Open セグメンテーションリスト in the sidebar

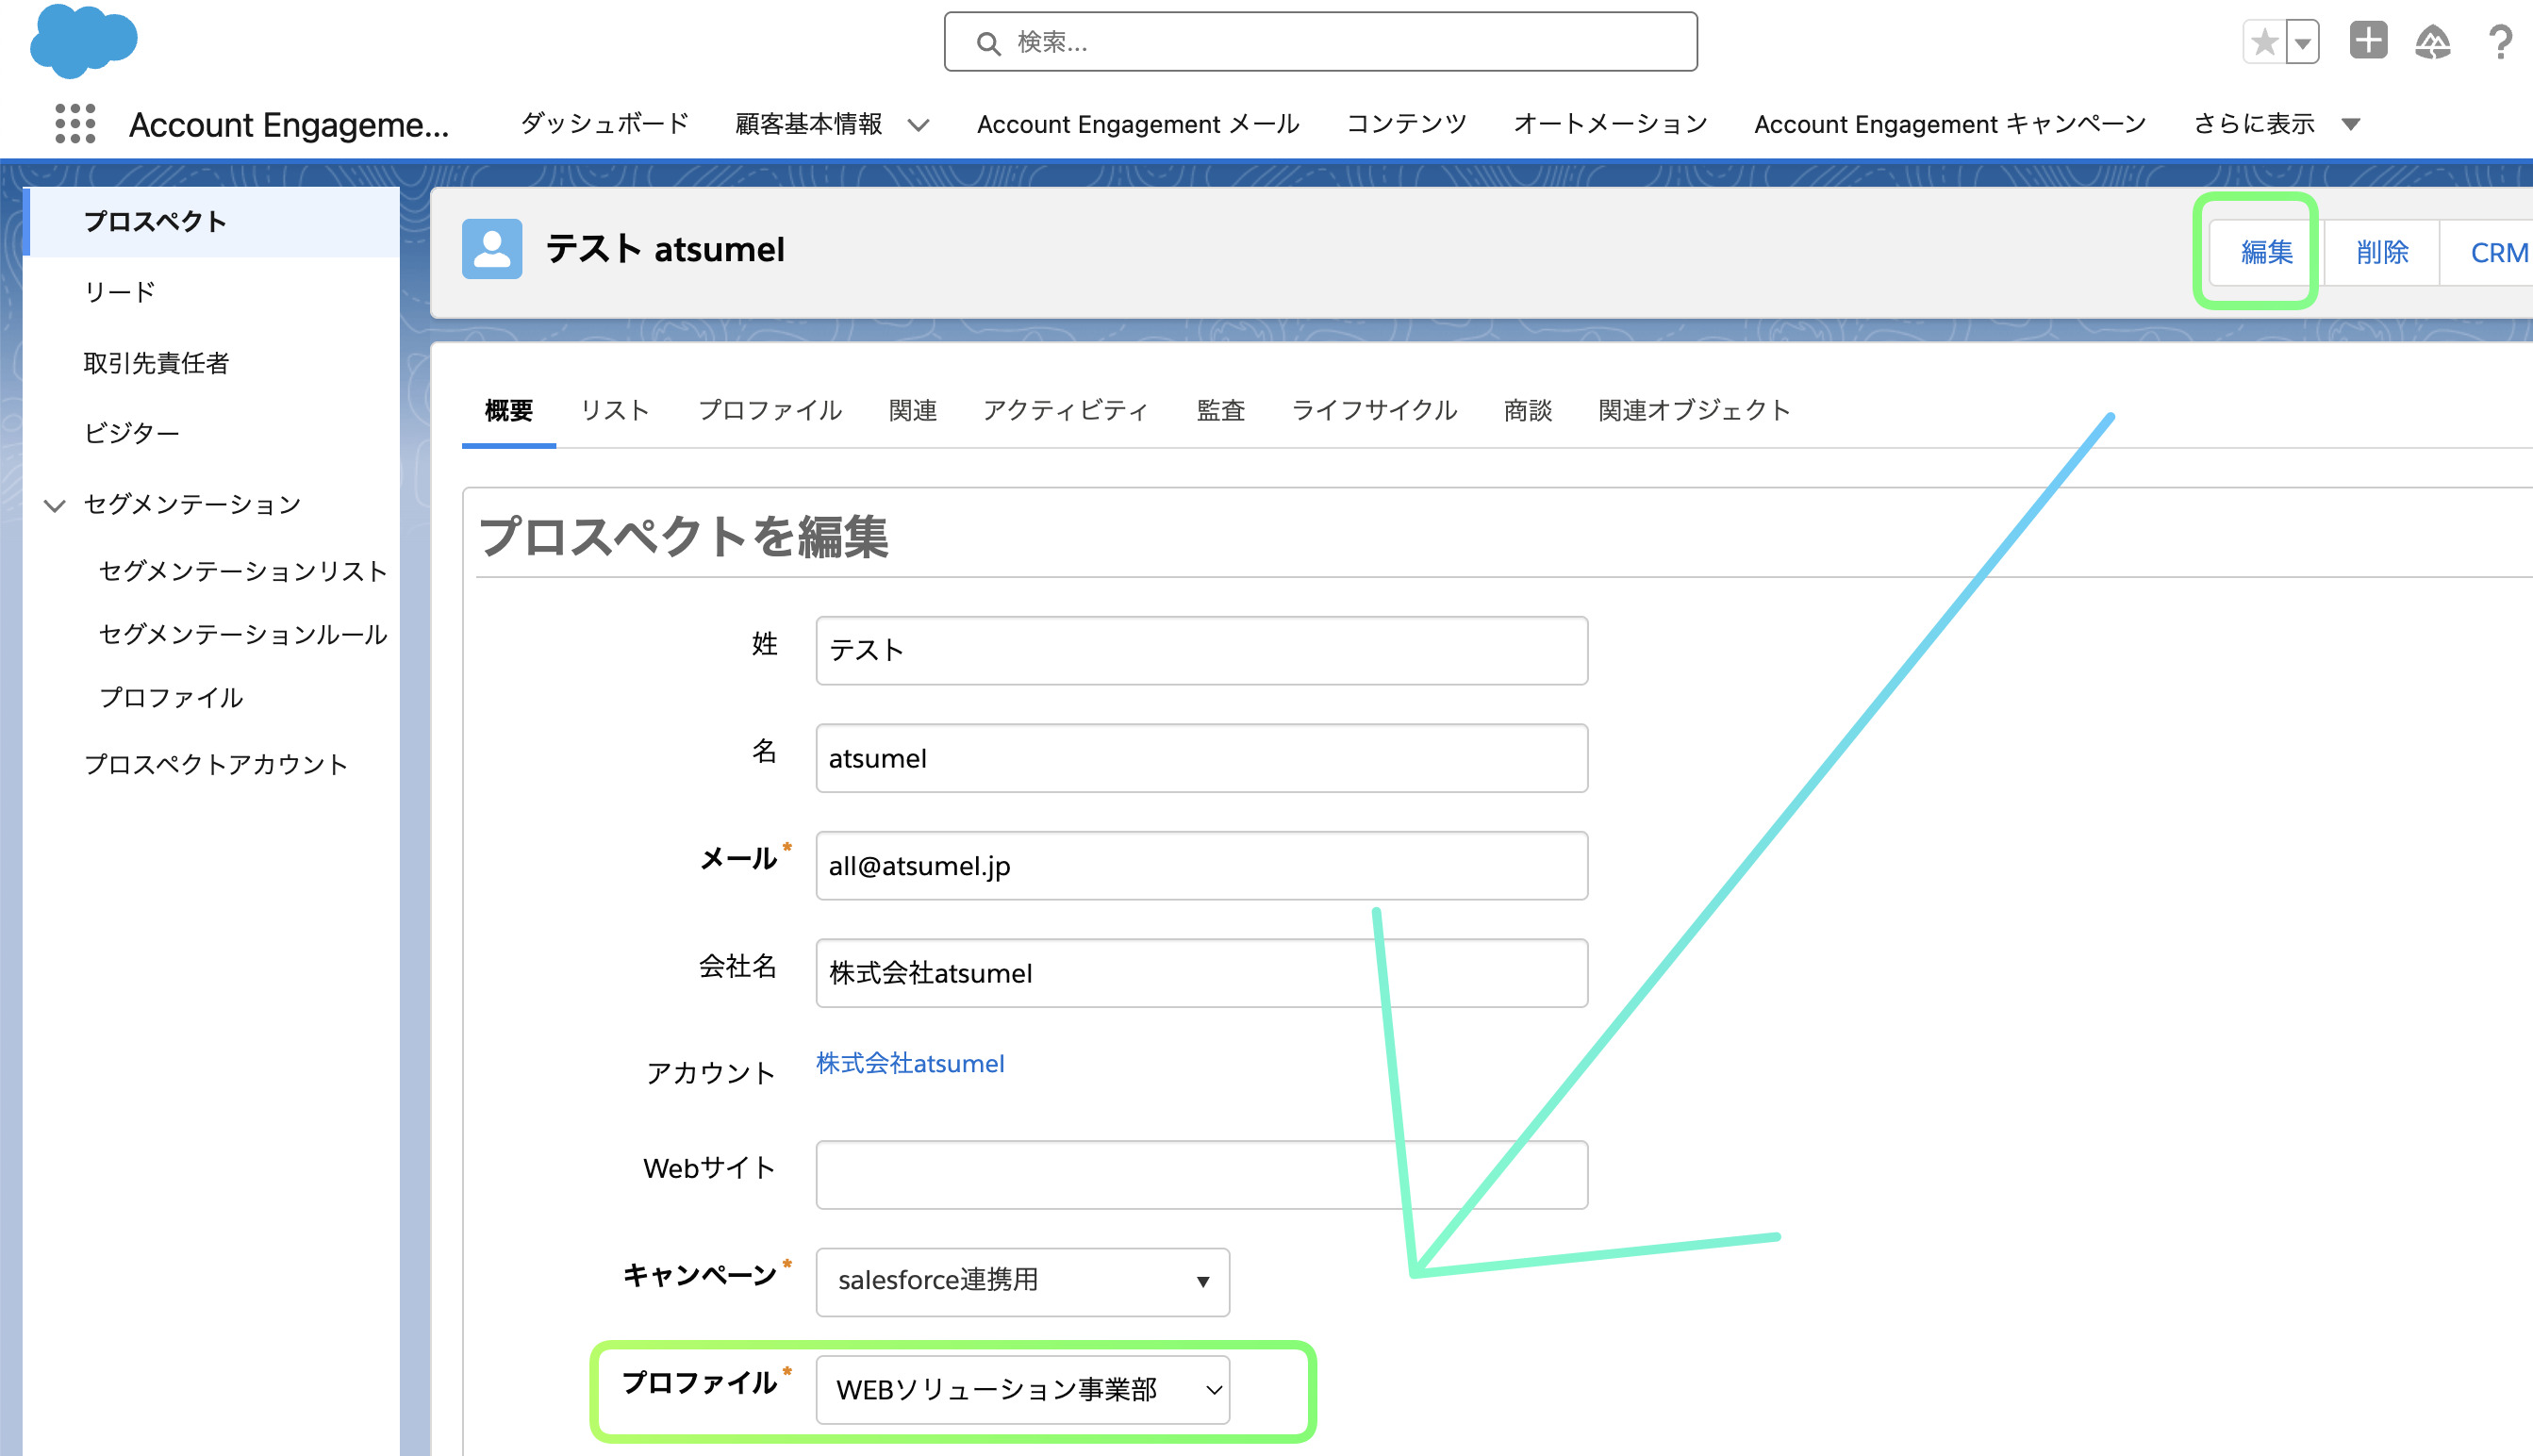(243, 571)
